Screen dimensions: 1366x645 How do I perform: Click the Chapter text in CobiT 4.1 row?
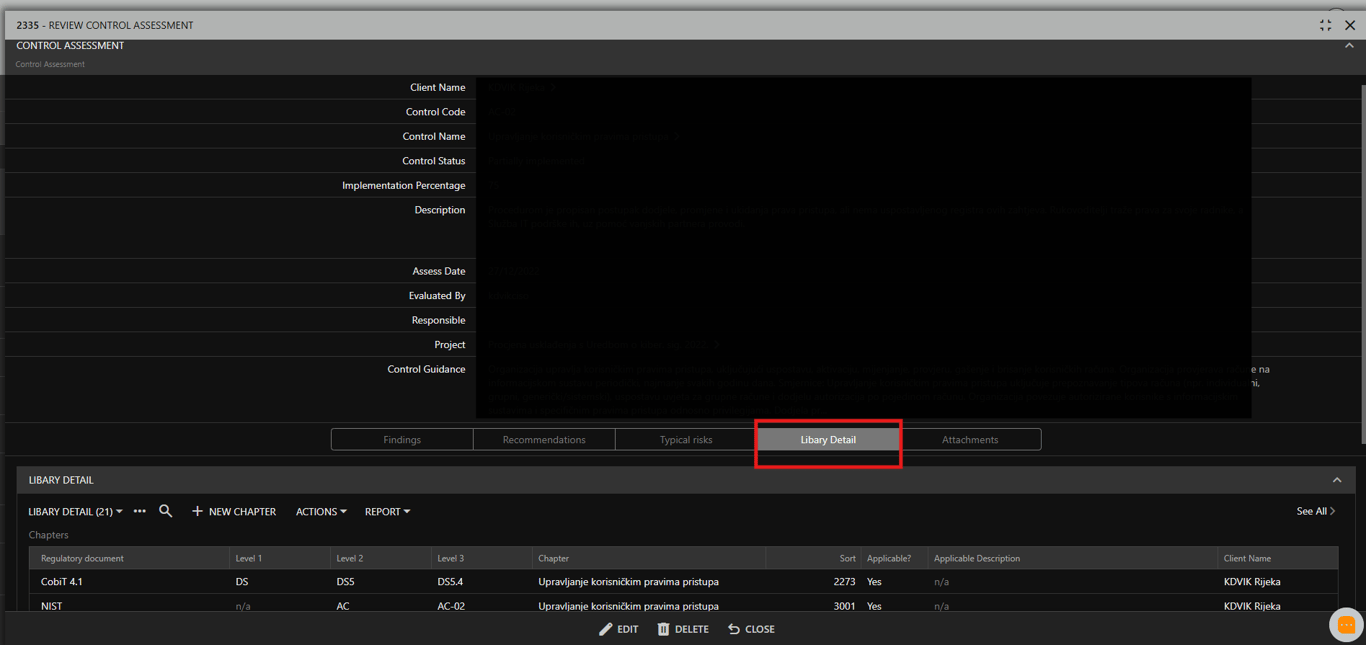pyautogui.click(x=628, y=581)
